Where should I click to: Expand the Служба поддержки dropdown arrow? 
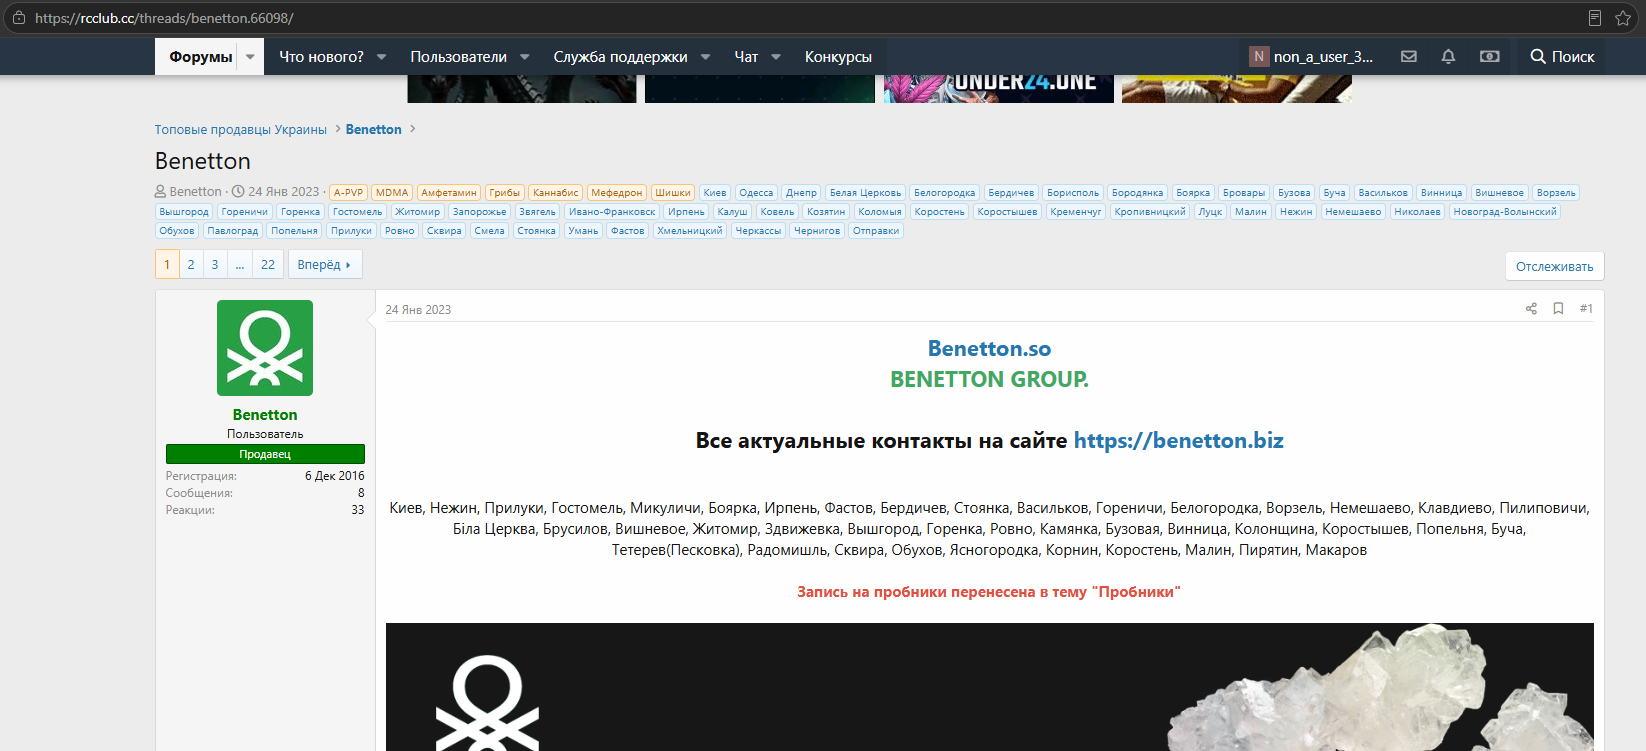click(706, 57)
